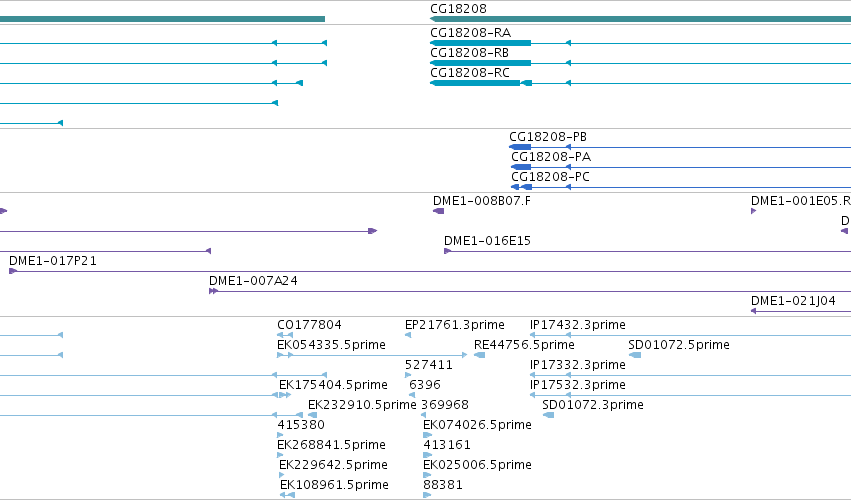The width and height of the screenshot is (851, 500).
Task: Click the RE44756.5prime label
Action: (x=524, y=345)
